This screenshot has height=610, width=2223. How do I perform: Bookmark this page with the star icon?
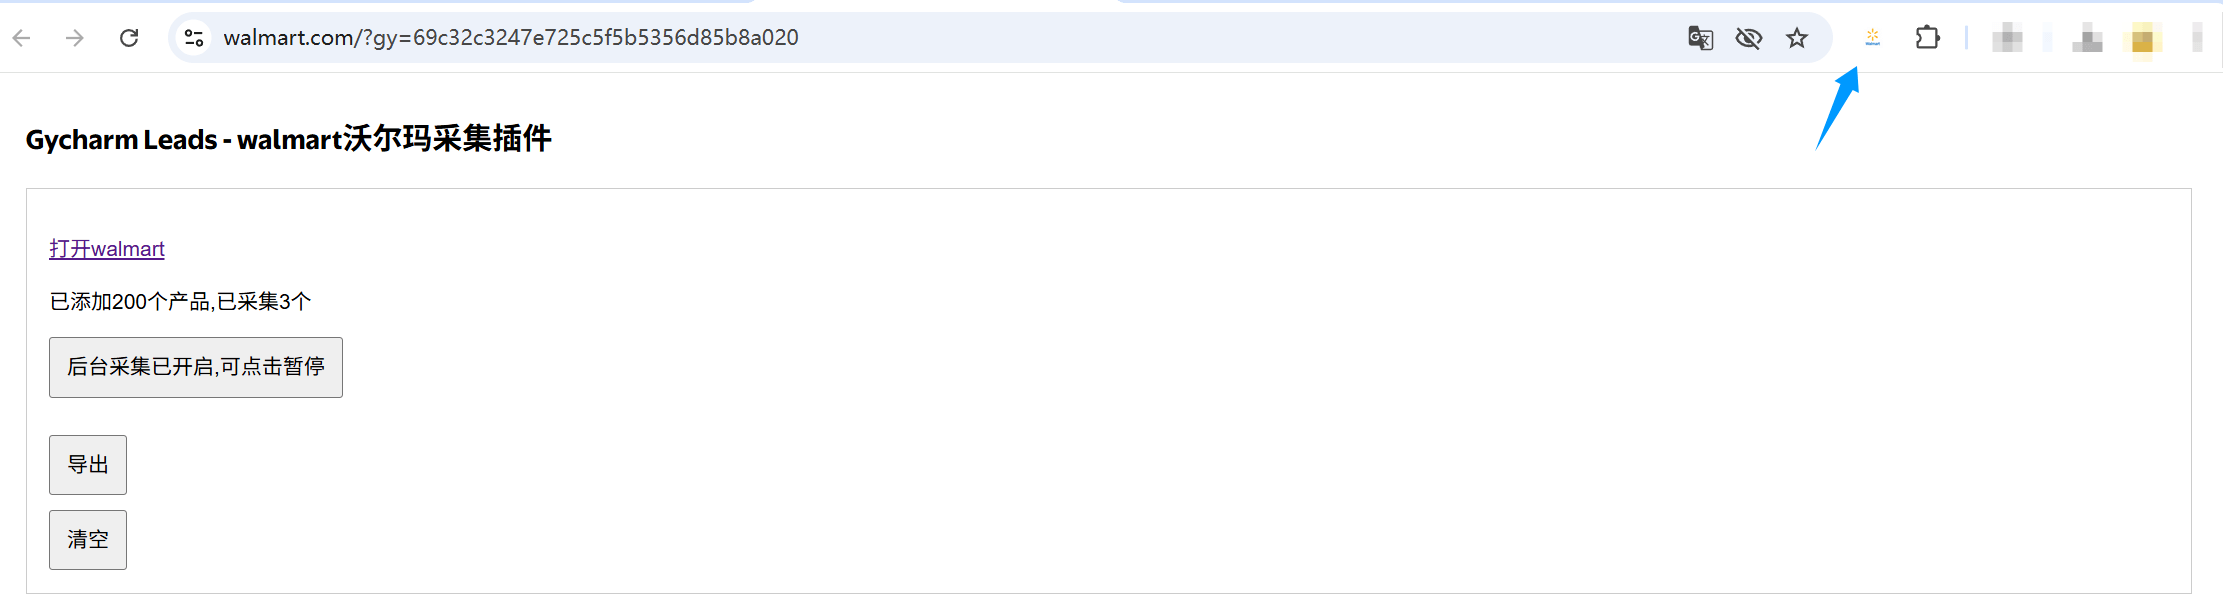1797,38
